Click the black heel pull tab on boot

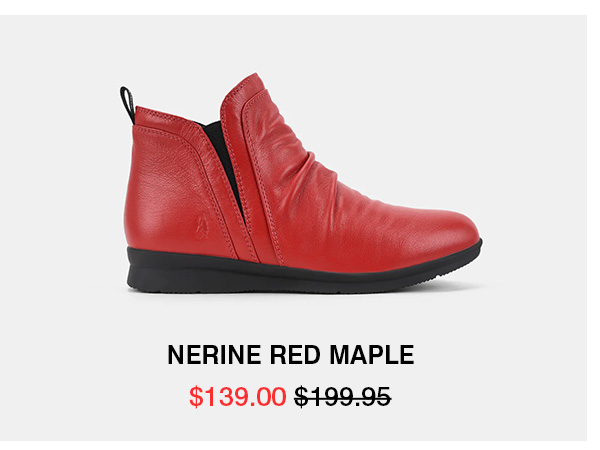coord(127,104)
